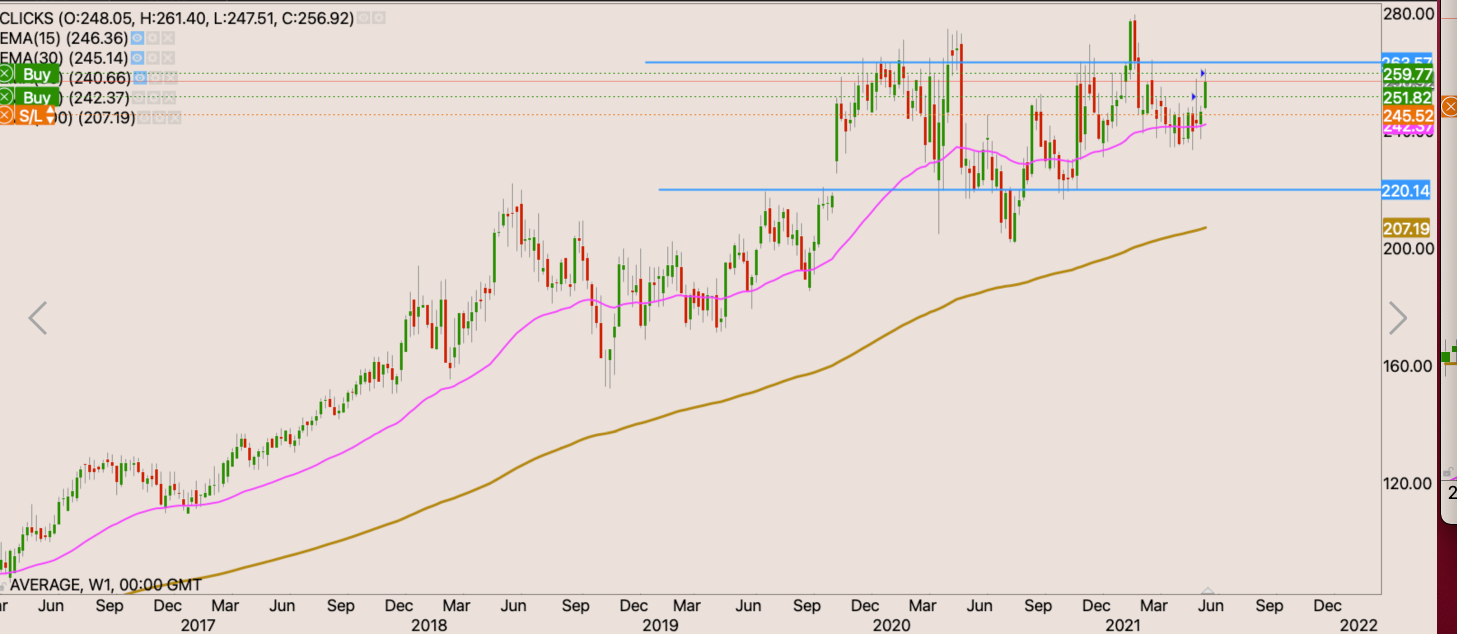Delete the EMA(30) indicator via X
Image resolution: width=1457 pixels, height=634 pixels.
point(167,57)
